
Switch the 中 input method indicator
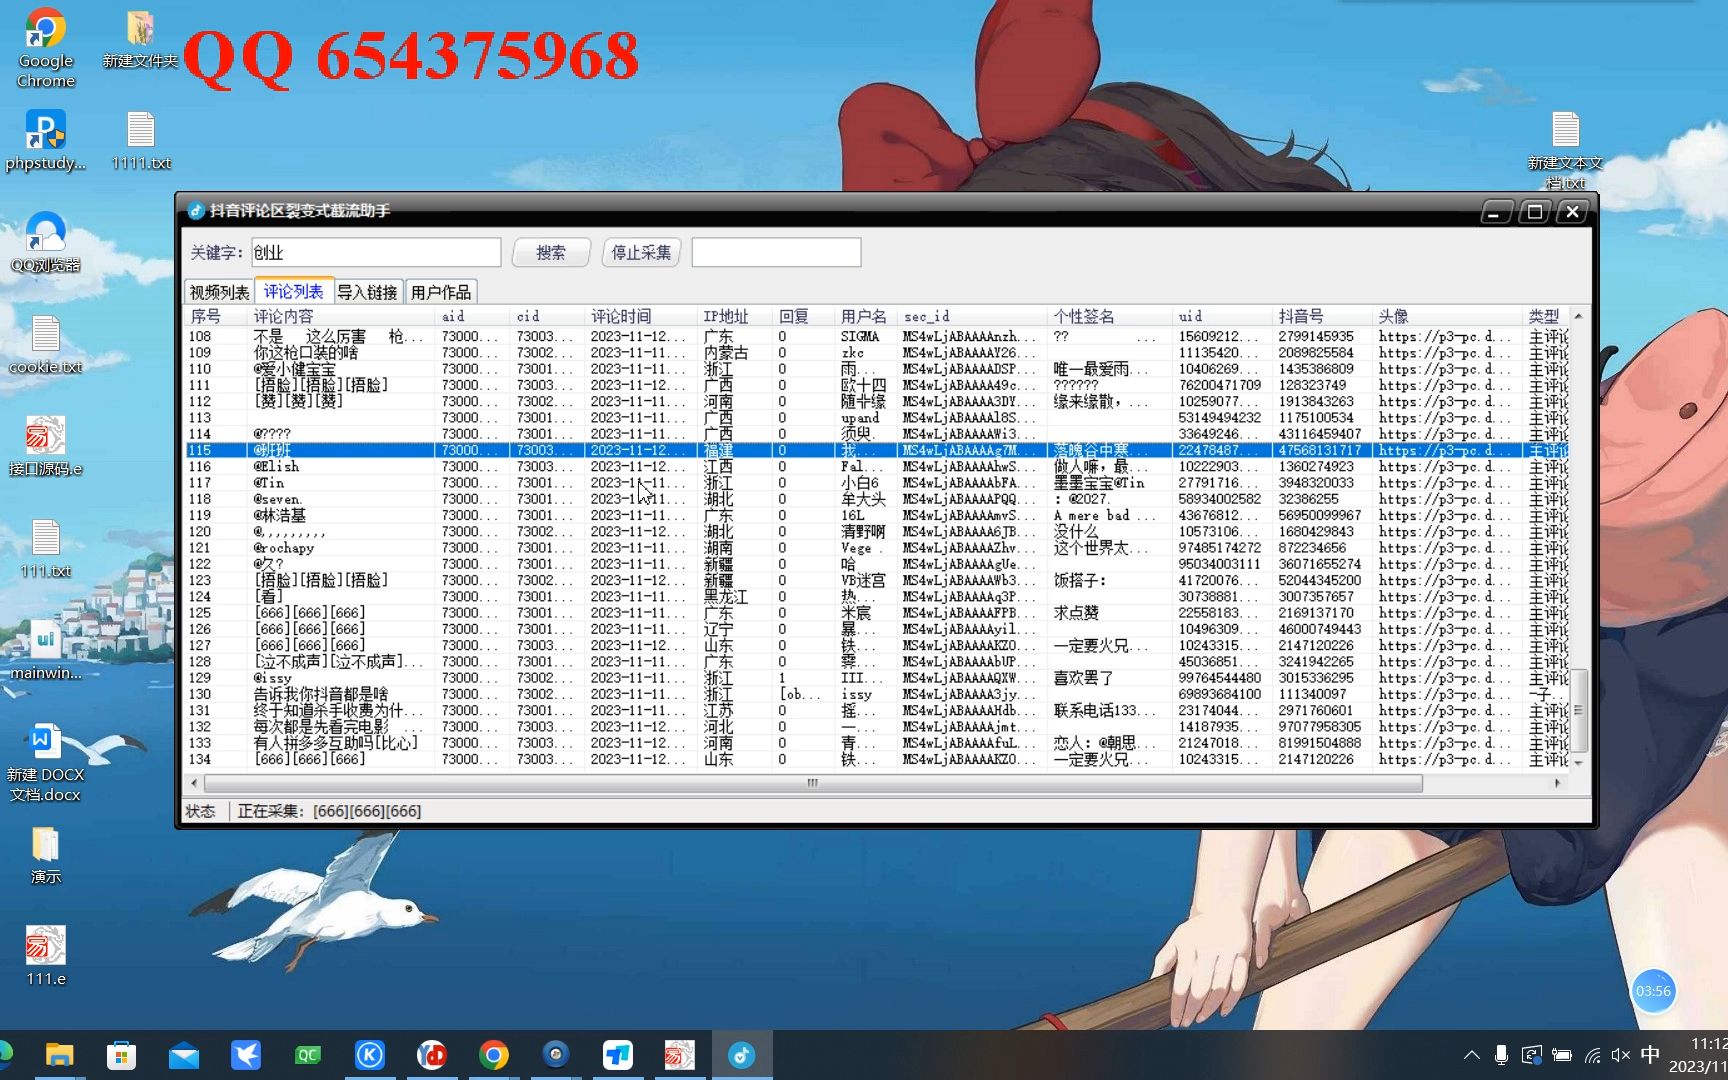pos(1651,1054)
